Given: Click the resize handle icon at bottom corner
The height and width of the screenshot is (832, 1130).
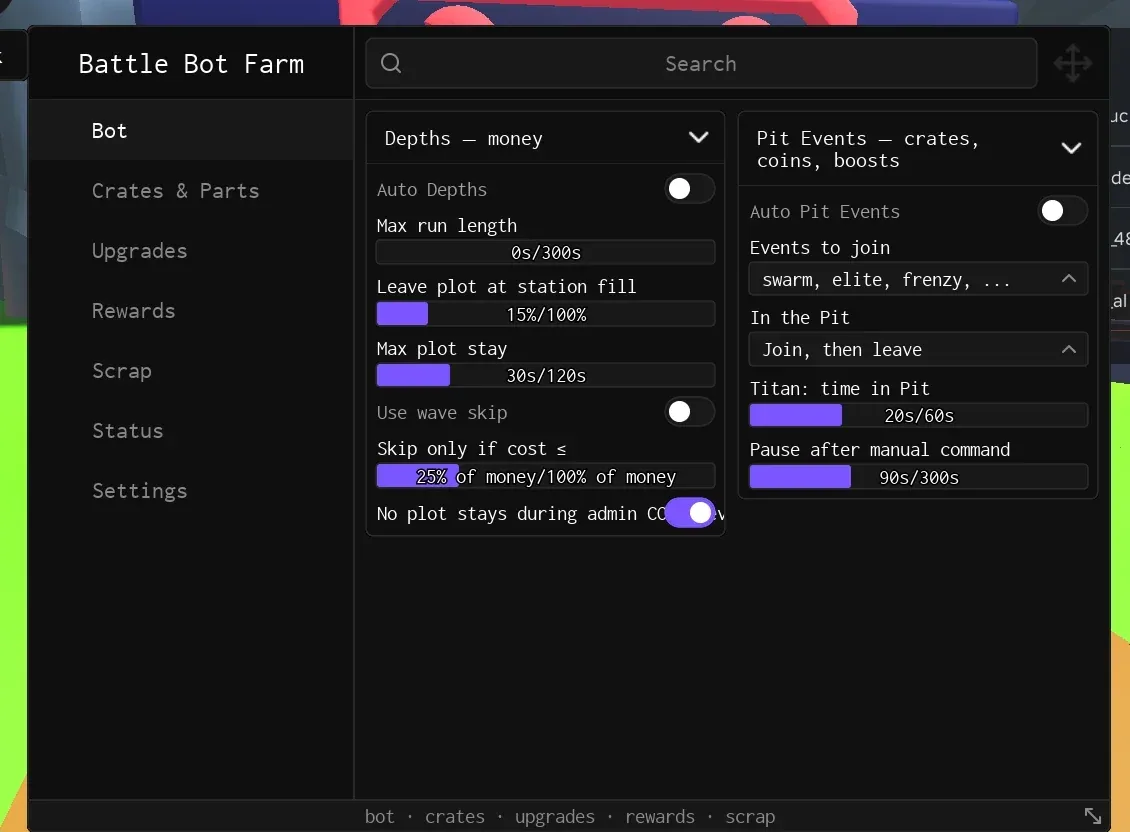Looking at the screenshot, I should click(1093, 815).
